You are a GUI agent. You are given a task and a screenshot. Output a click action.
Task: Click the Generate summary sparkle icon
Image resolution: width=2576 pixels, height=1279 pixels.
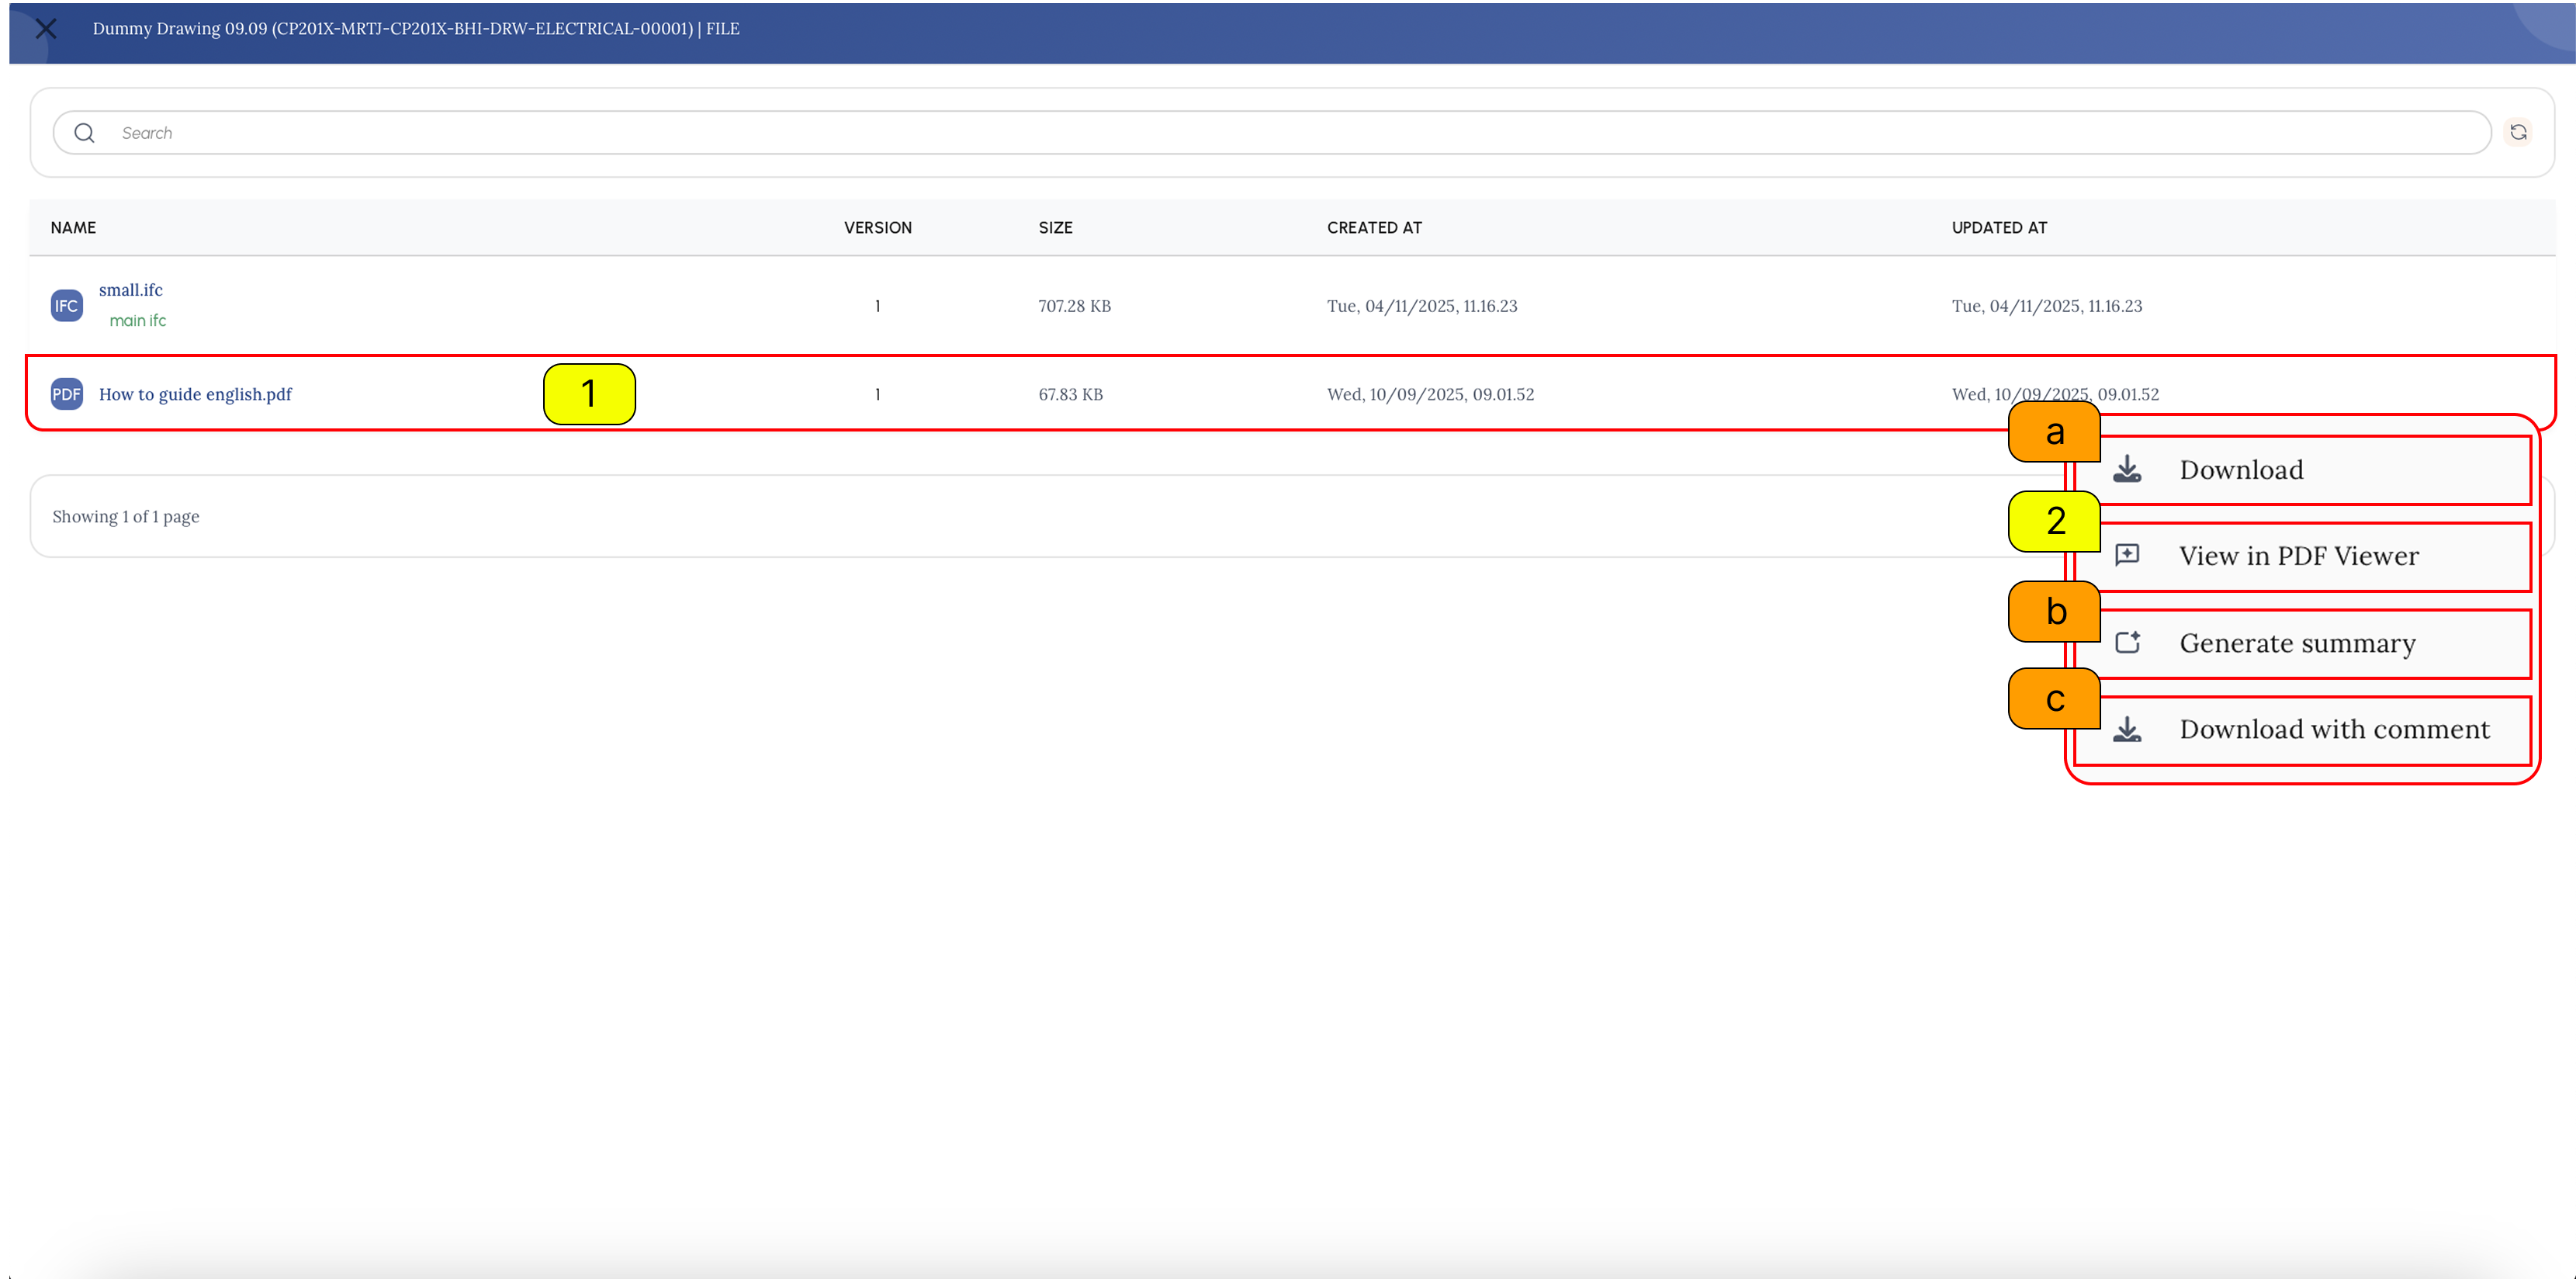[x=2128, y=642]
